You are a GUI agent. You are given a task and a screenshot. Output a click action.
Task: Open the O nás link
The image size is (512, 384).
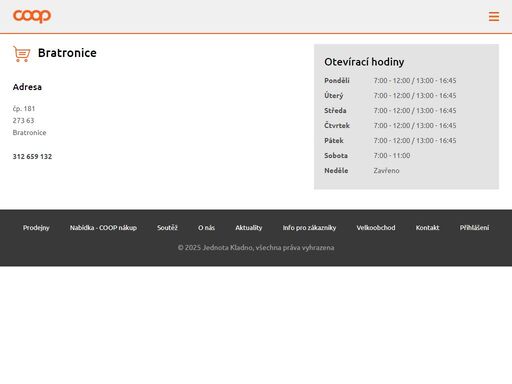pos(206,228)
